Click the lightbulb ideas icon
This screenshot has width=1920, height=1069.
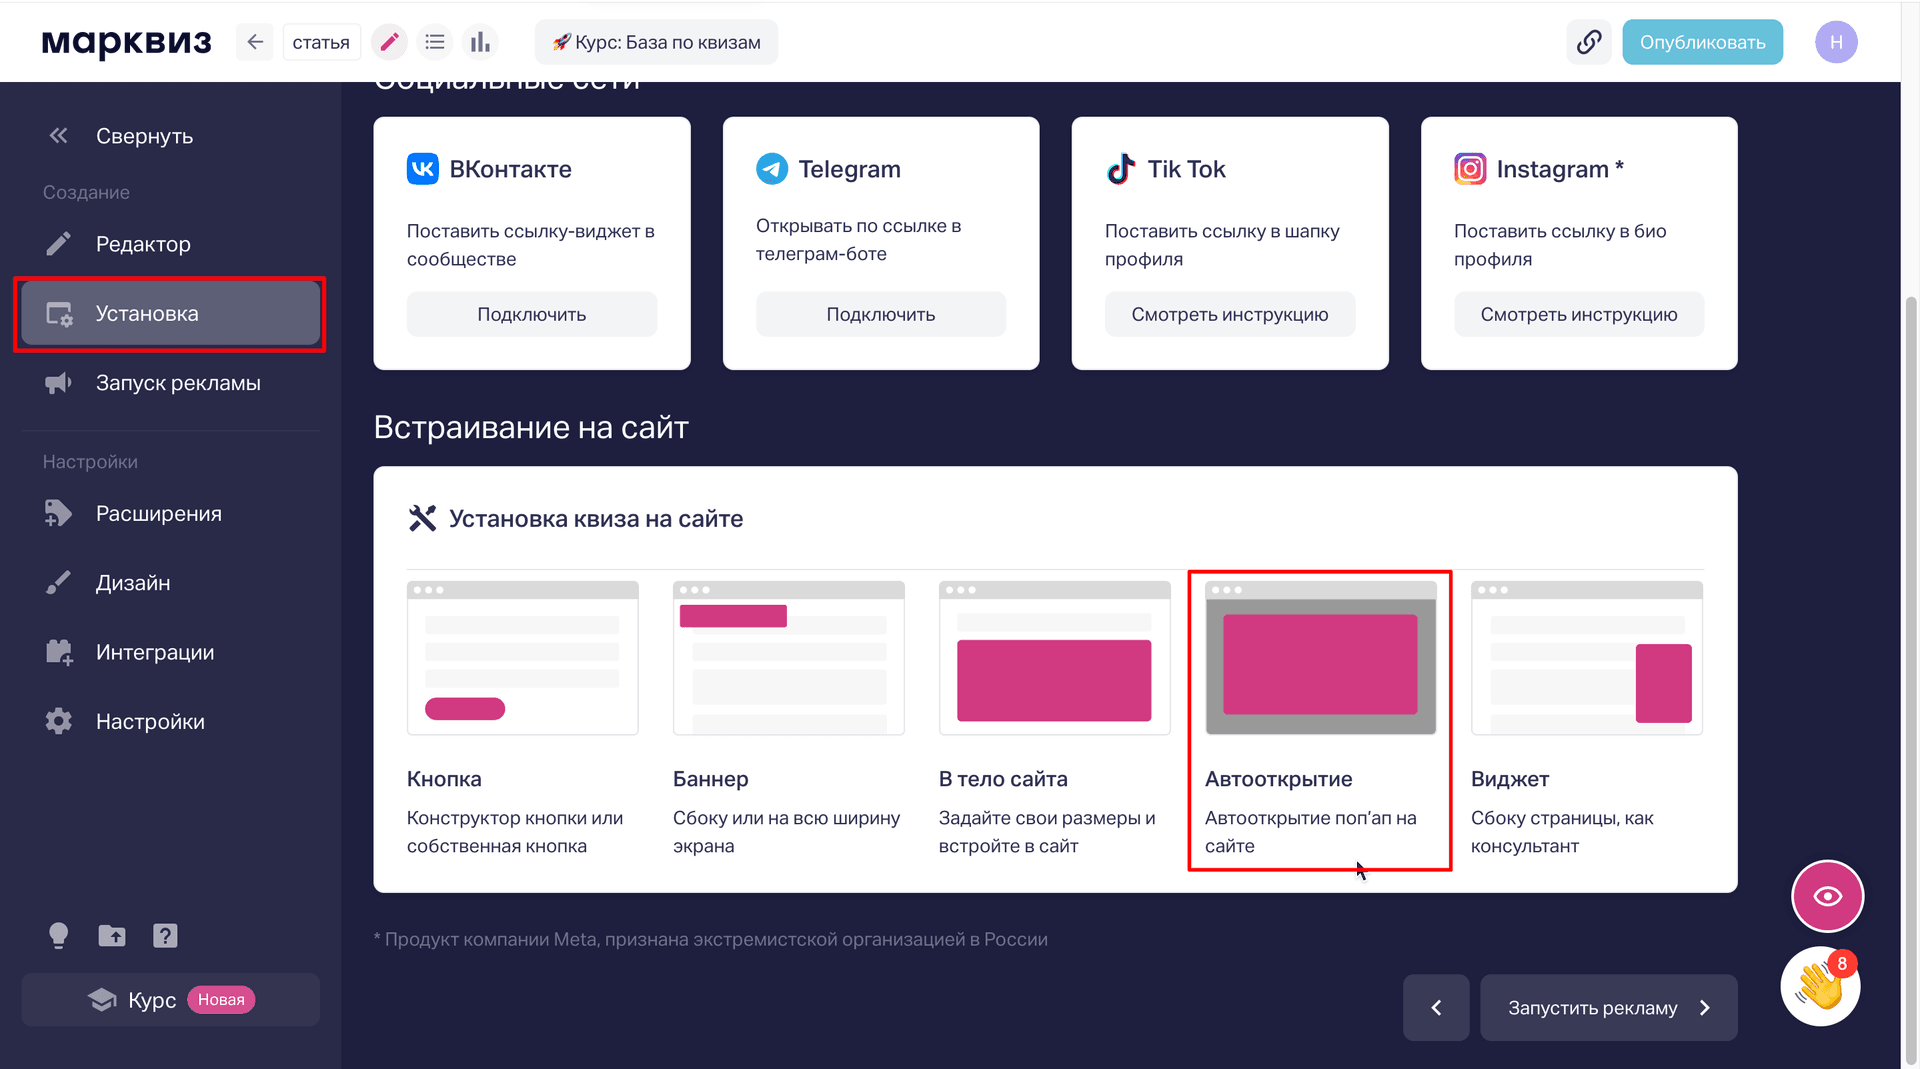(59, 936)
